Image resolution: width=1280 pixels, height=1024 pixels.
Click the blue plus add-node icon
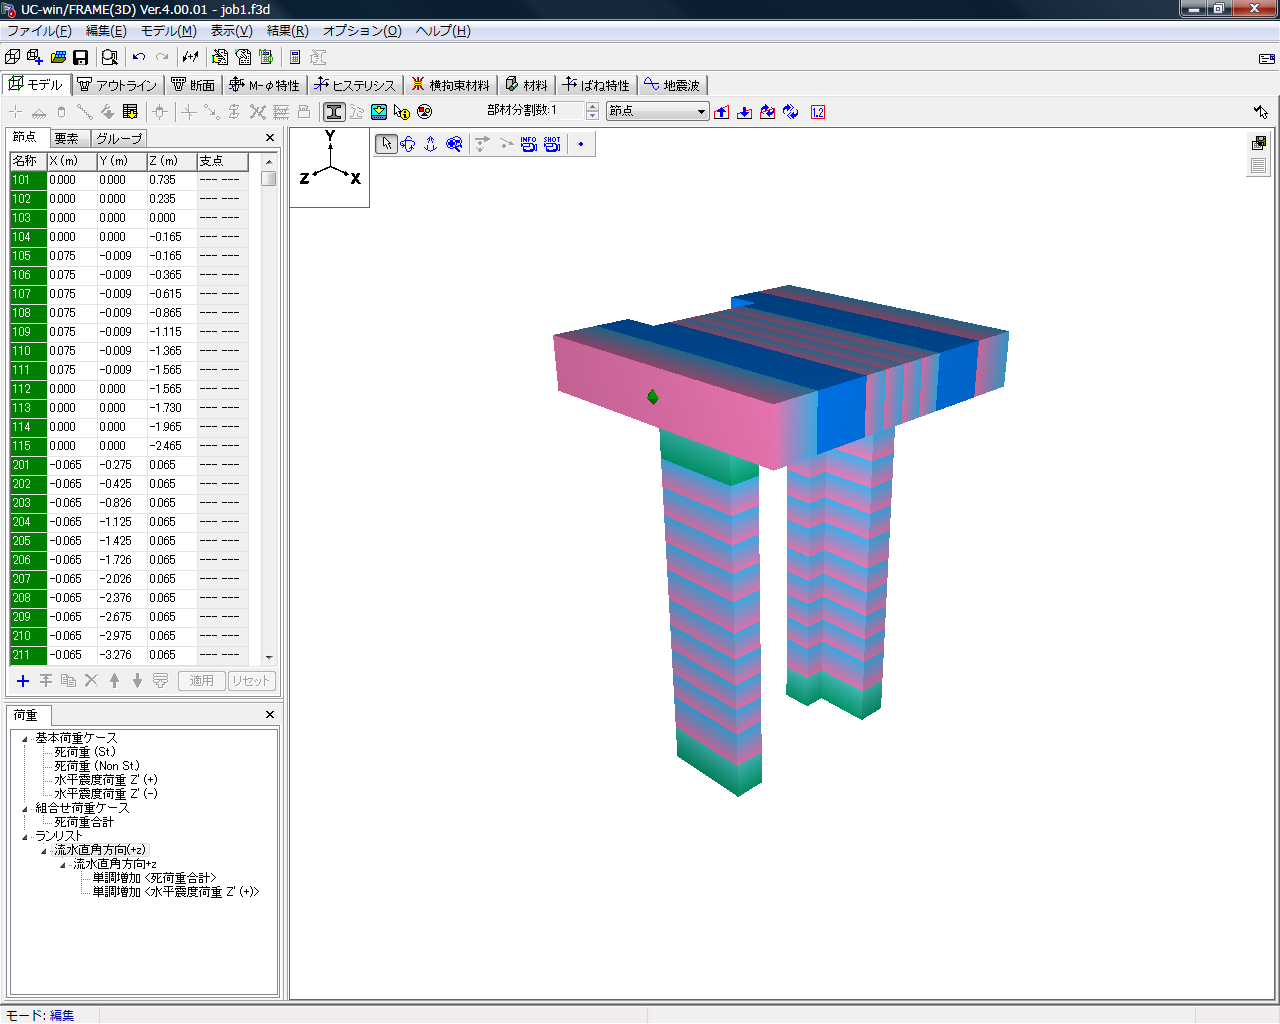22,681
